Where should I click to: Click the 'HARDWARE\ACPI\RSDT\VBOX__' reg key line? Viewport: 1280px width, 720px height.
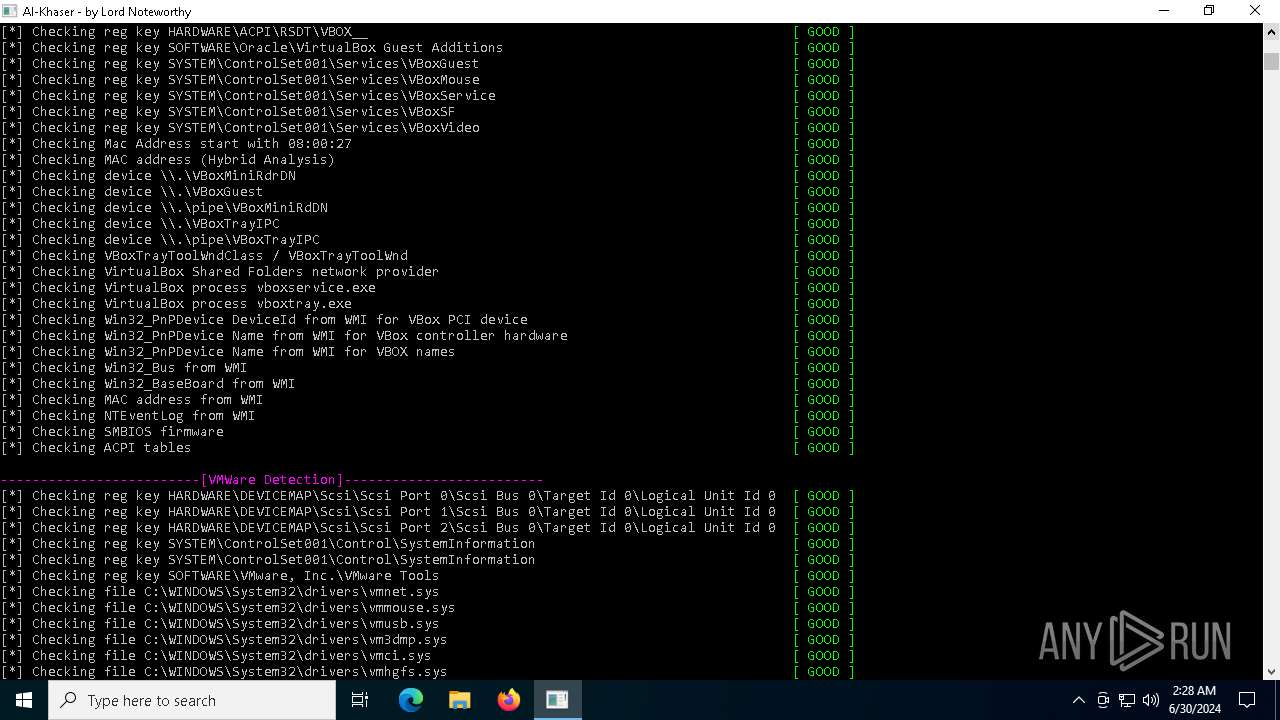(184, 32)
